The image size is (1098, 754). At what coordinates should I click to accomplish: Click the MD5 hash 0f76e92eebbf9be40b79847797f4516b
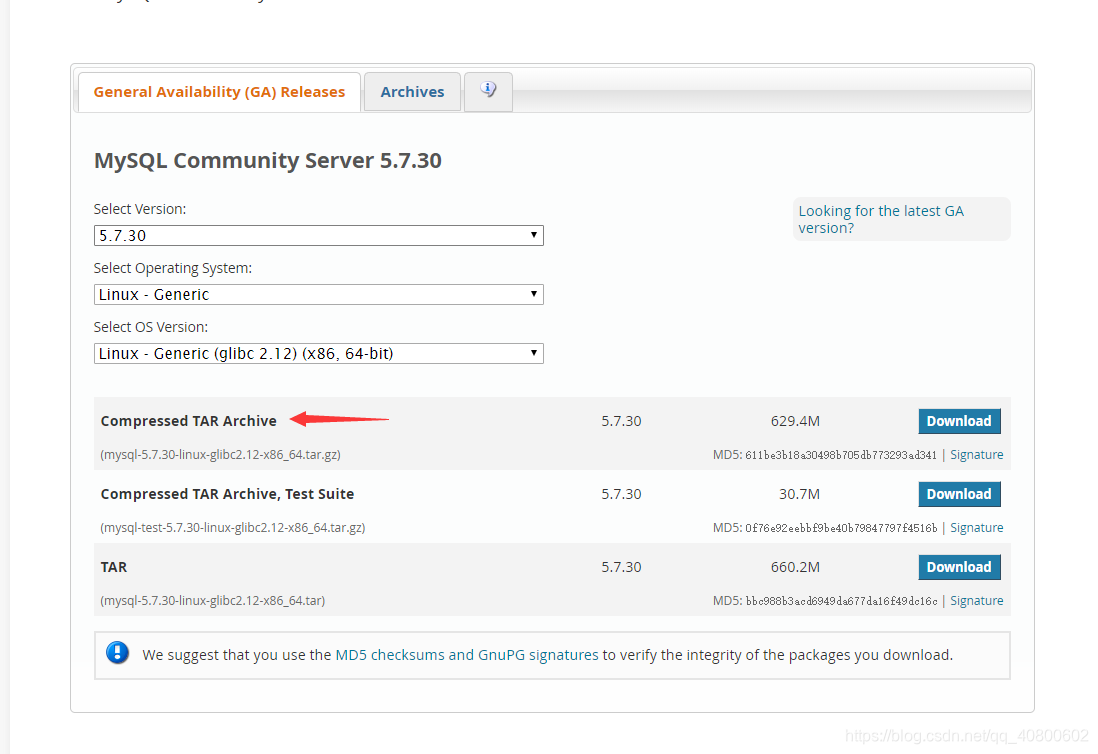coord(840,528)
